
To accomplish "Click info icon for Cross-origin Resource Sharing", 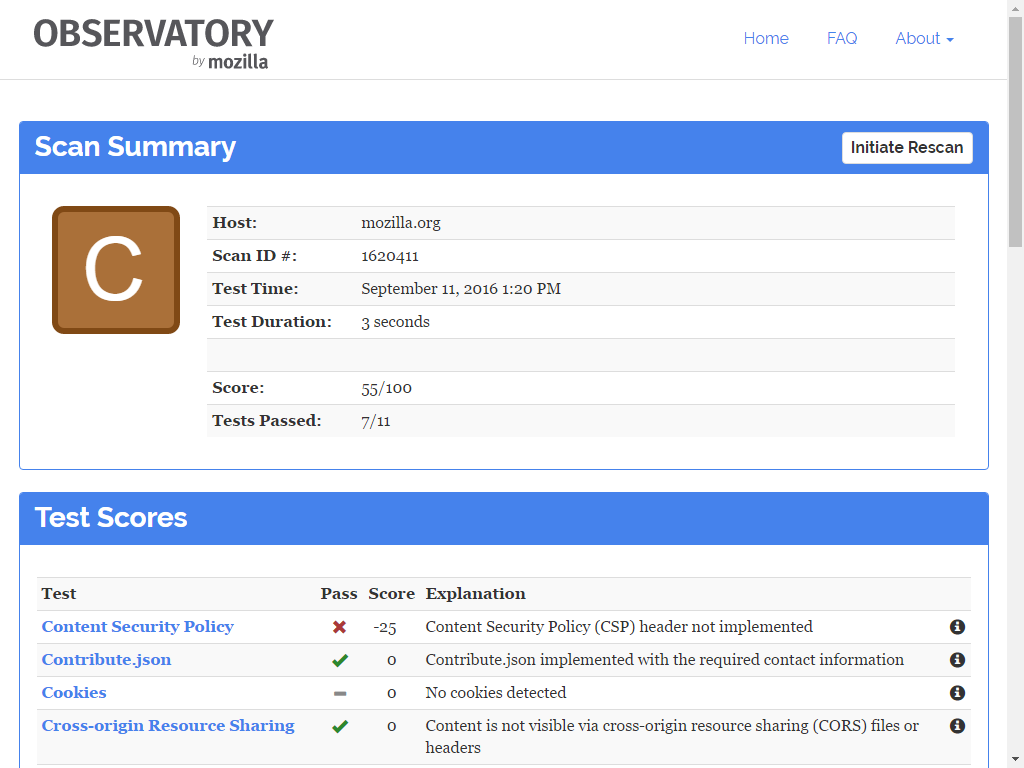I will [x=957, y=726].
